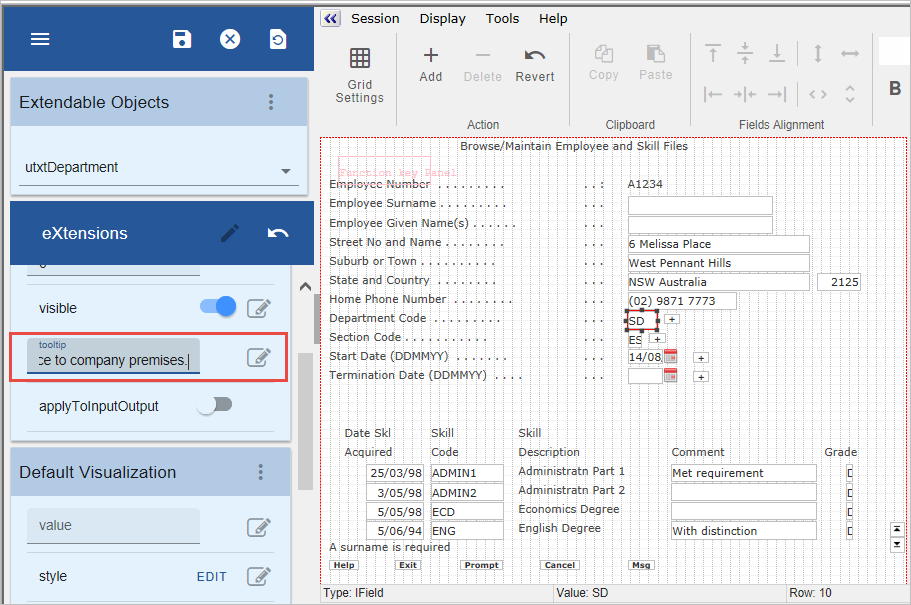Turn off the visible switch

point(218,306)
